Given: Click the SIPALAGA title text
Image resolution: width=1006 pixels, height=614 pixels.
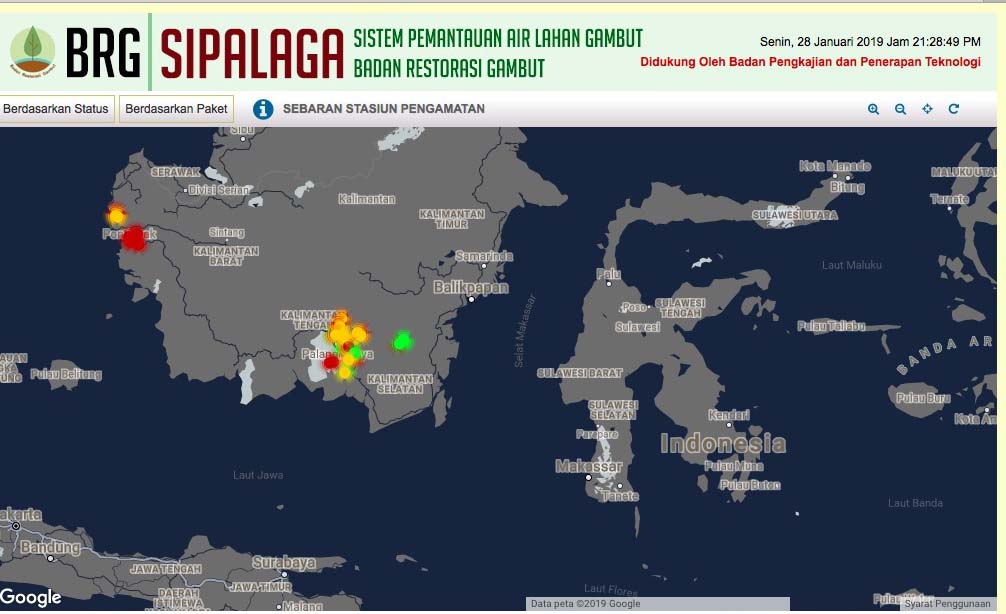Looking at the screenshot, I should [x=251, y=52].
